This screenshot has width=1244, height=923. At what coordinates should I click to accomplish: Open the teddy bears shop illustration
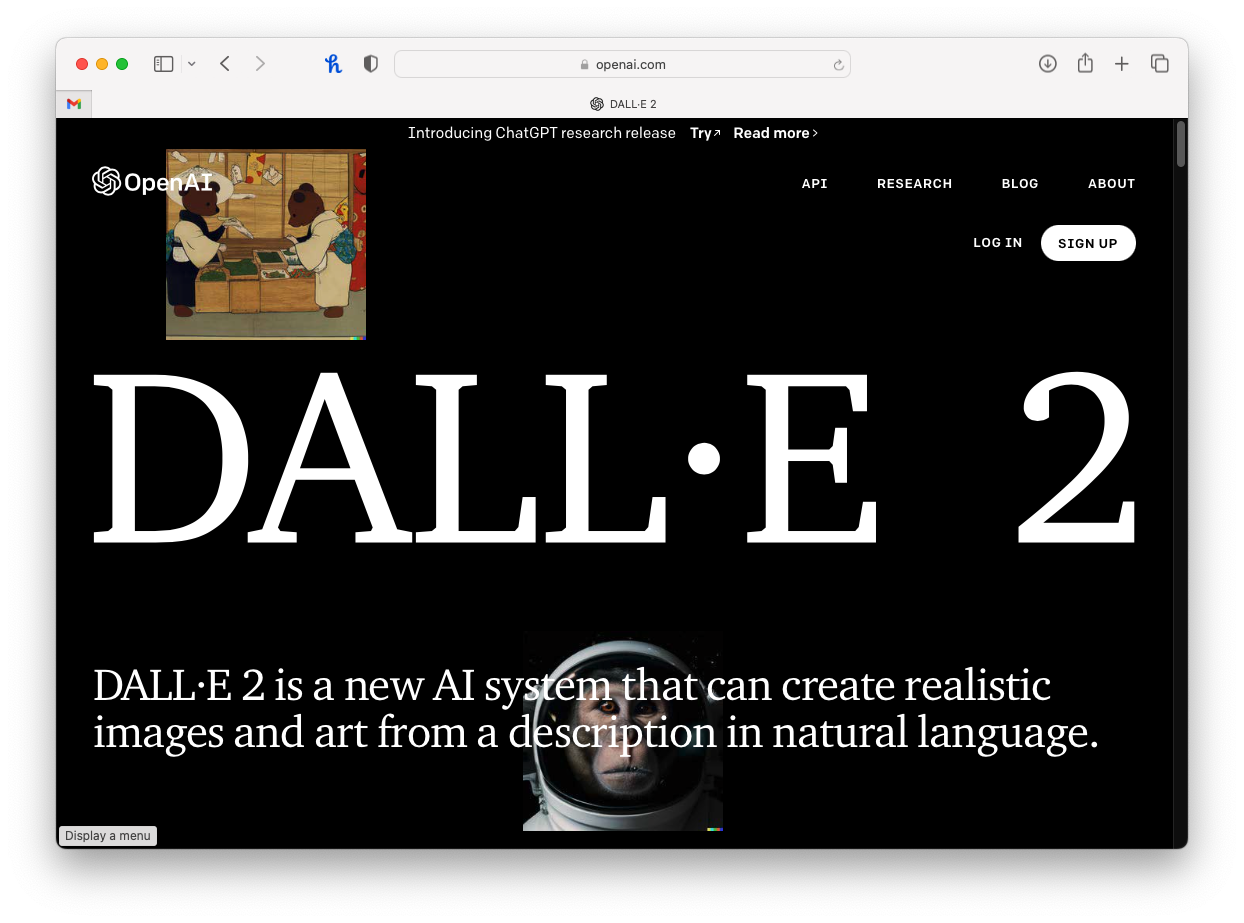click(x=266, y=244)
